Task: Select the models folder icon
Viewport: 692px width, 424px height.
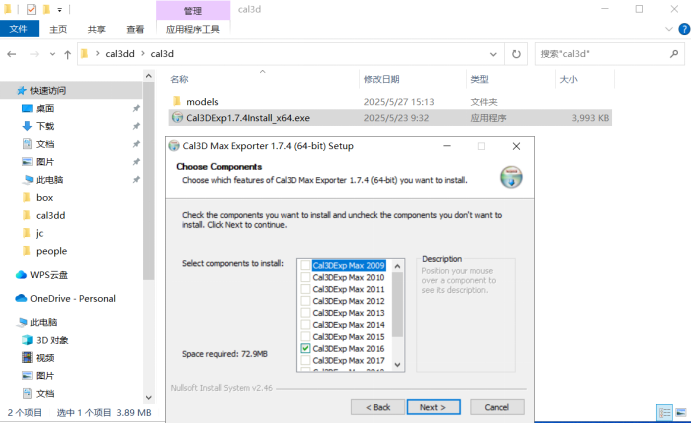Action: click(177, 101)
